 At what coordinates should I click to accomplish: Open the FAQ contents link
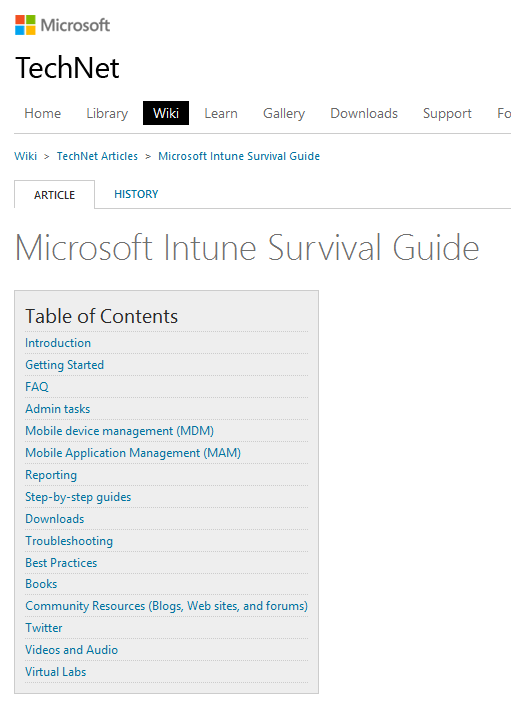click(x=37, y=387)
